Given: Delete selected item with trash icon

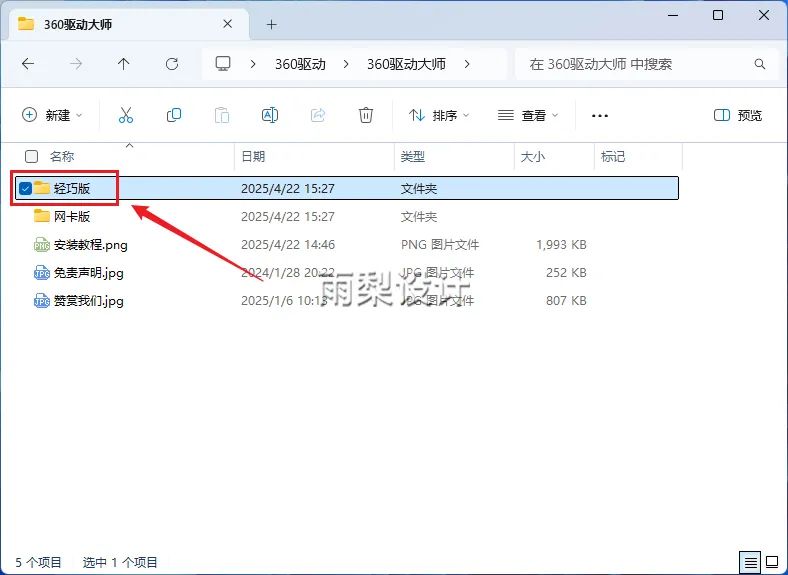Looking at the screenshot, I should (x=366, y=115).
